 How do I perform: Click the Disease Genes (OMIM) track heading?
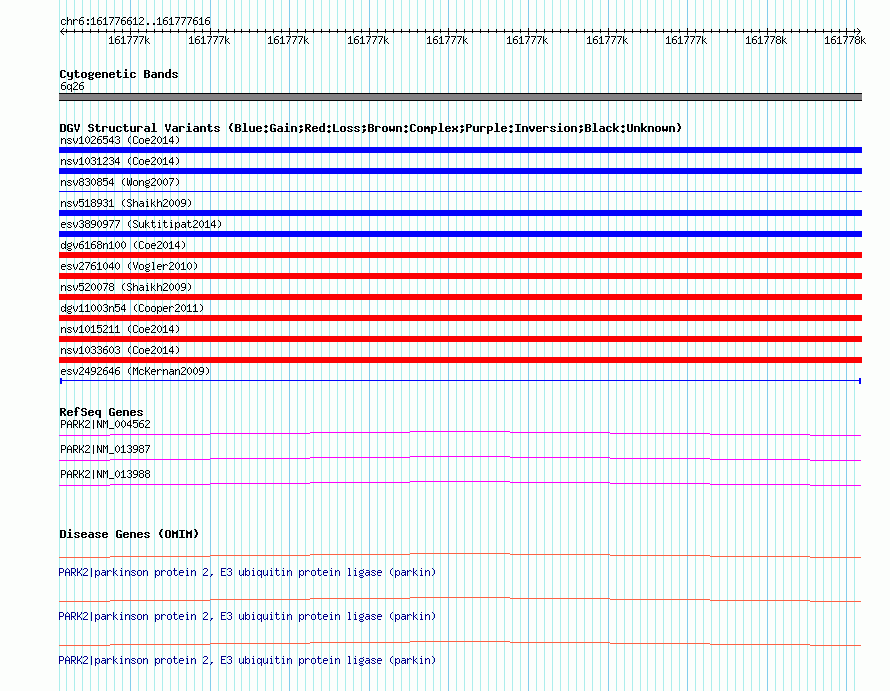pyautogui.click(x=129, y=534)
